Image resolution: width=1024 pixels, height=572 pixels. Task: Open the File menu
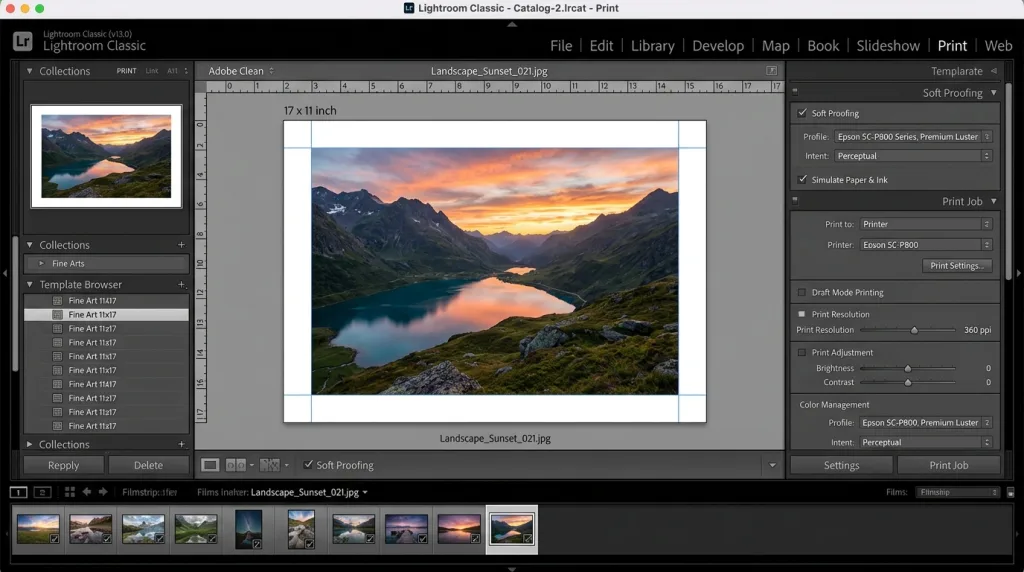(560, 46)
